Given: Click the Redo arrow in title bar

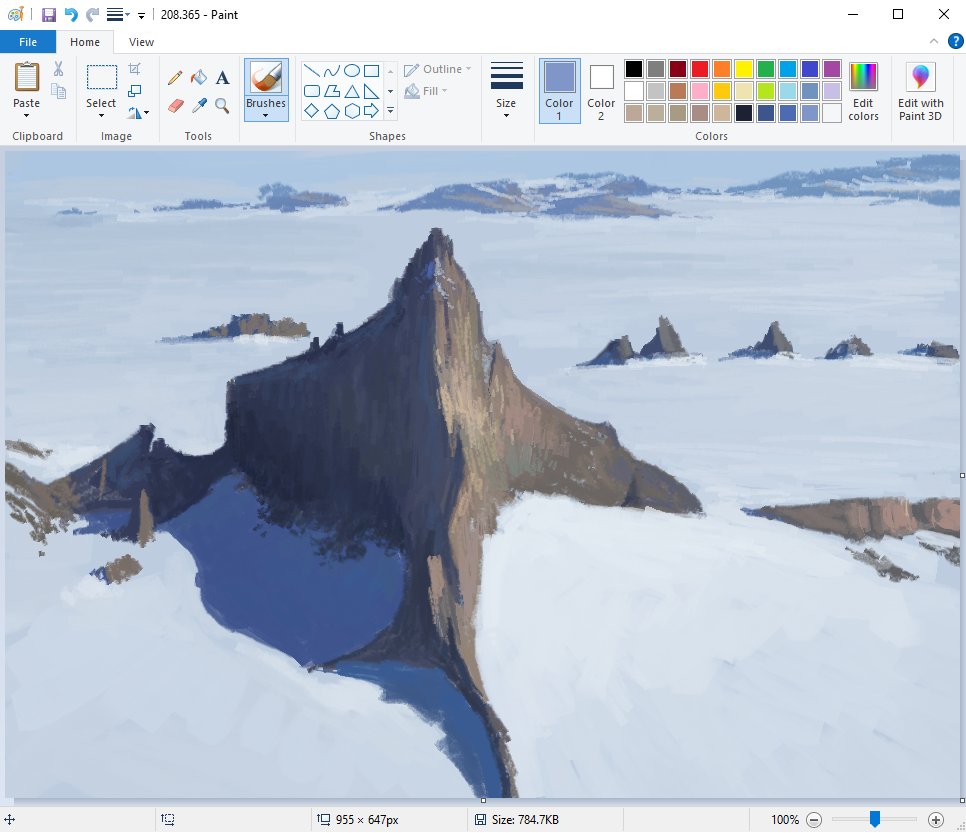Looking at the screenshot, I should [92, 15].
